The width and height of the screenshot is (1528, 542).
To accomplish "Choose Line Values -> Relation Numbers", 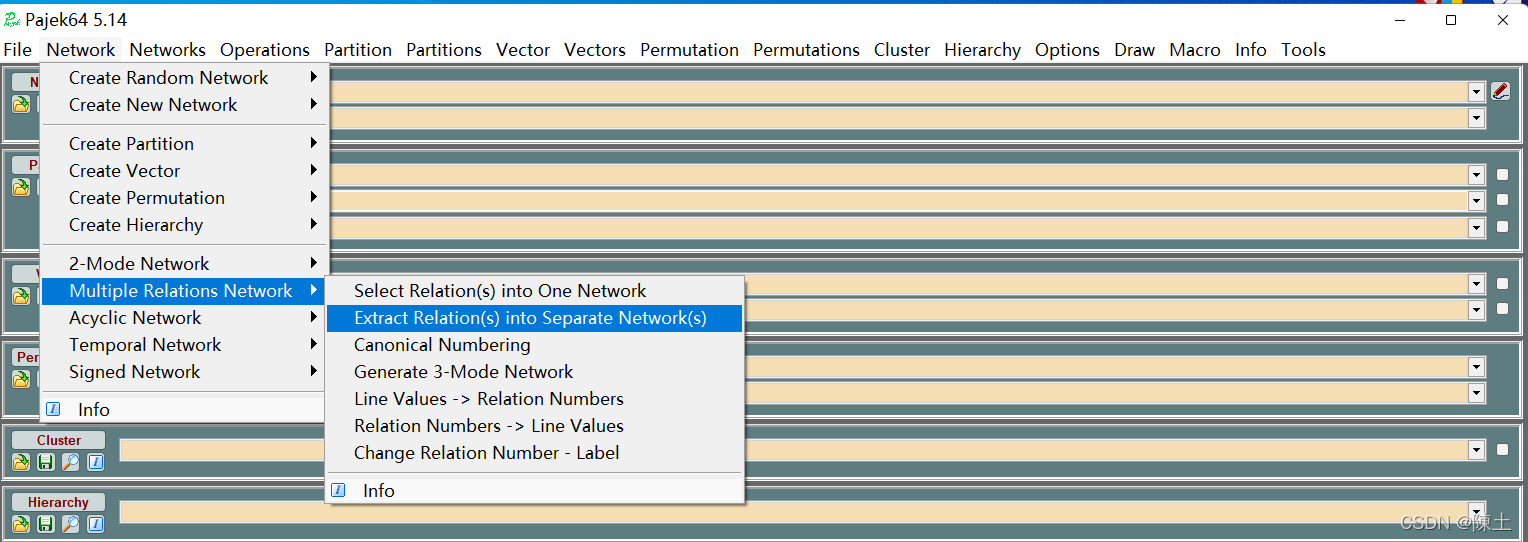I will [535, 399].
